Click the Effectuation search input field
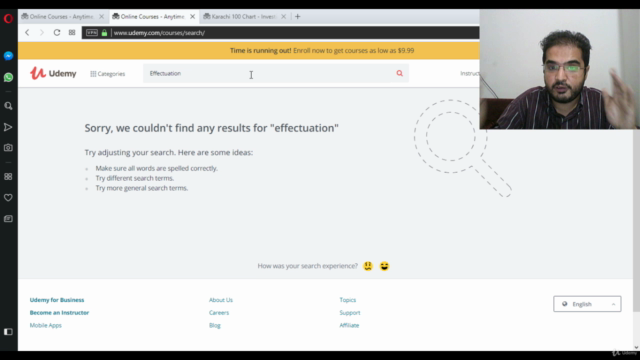640x360 pixels. pos(267,73)
